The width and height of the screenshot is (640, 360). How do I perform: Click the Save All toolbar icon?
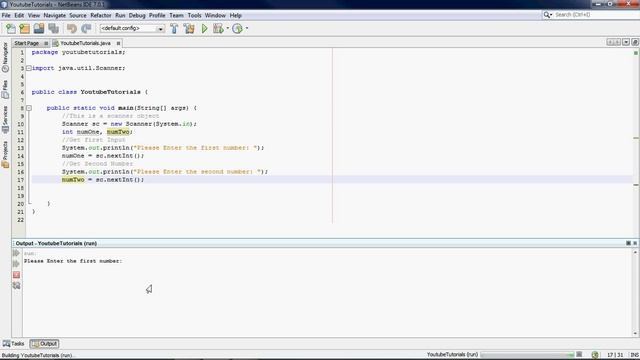click(x=53, y=29)
